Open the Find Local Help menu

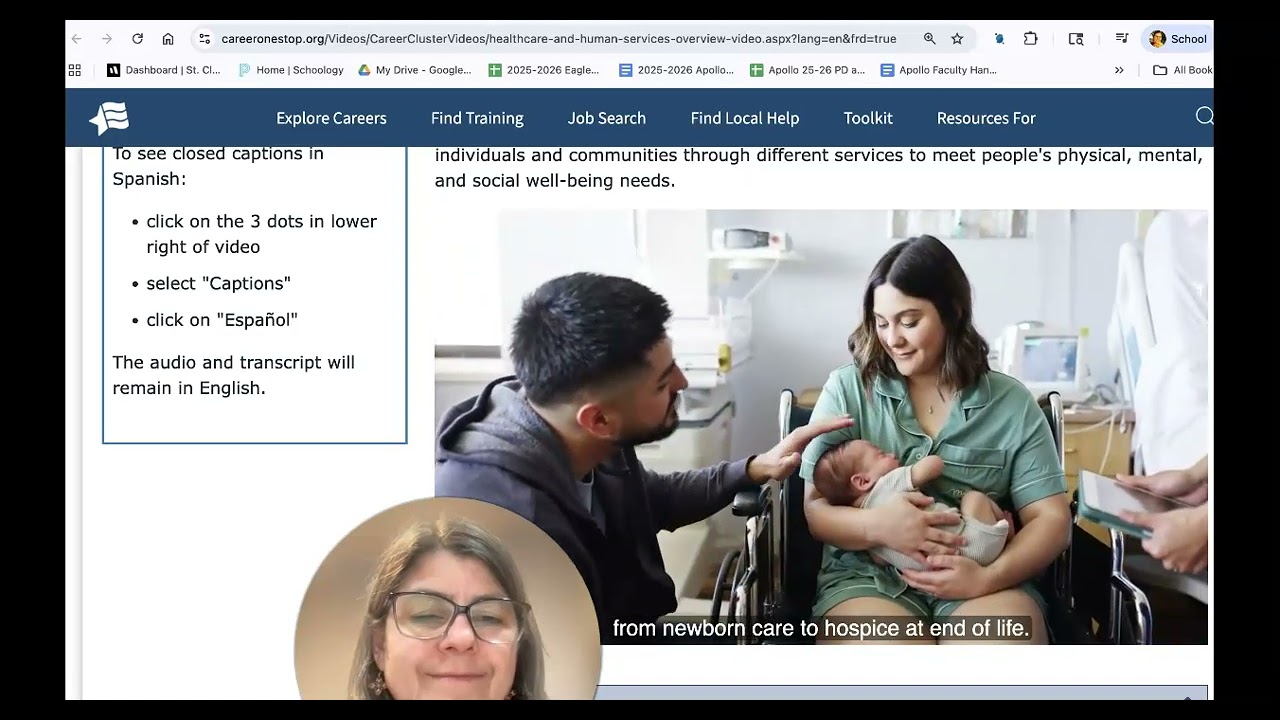point(745,118)
